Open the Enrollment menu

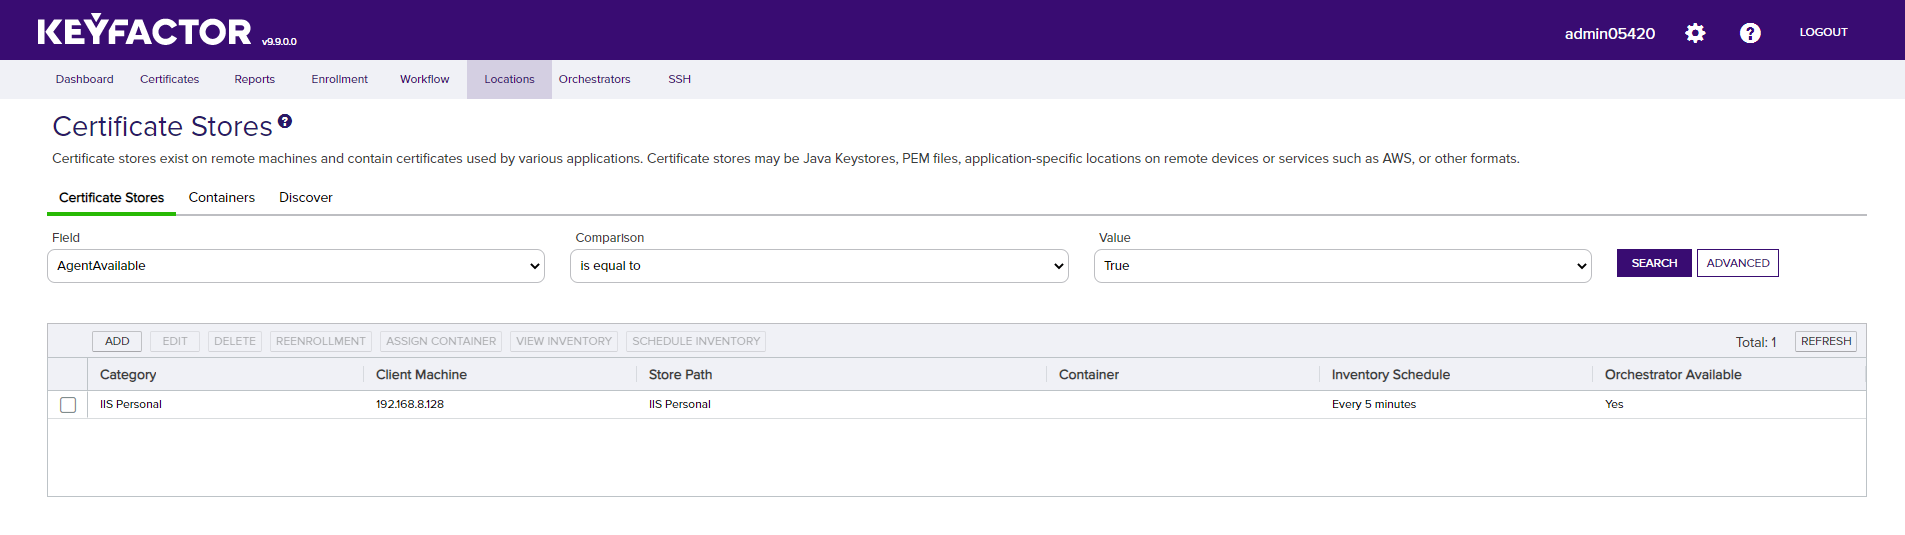(339, 79)
